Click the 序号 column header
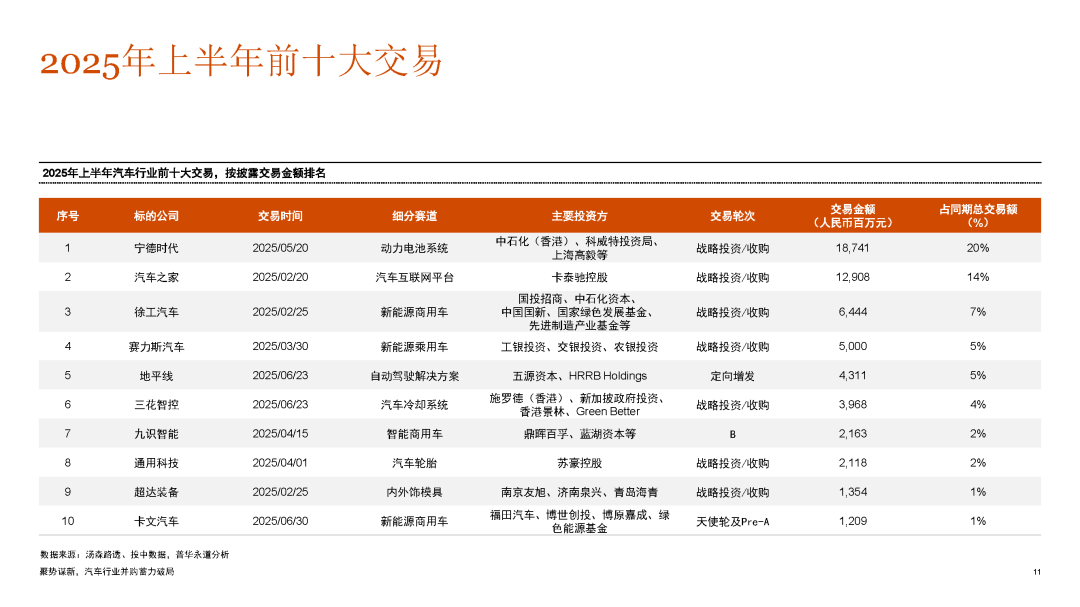 [68, 216]
